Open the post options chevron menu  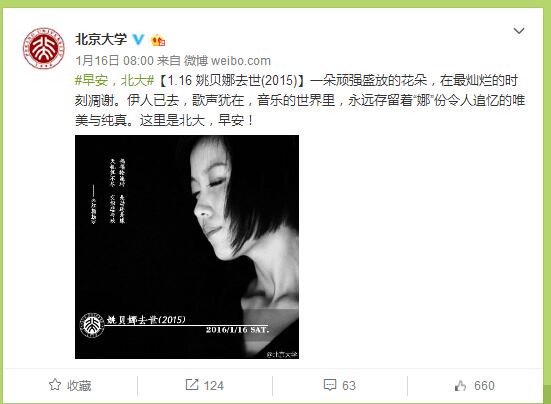pyautogui.click(x=519, y=31)
